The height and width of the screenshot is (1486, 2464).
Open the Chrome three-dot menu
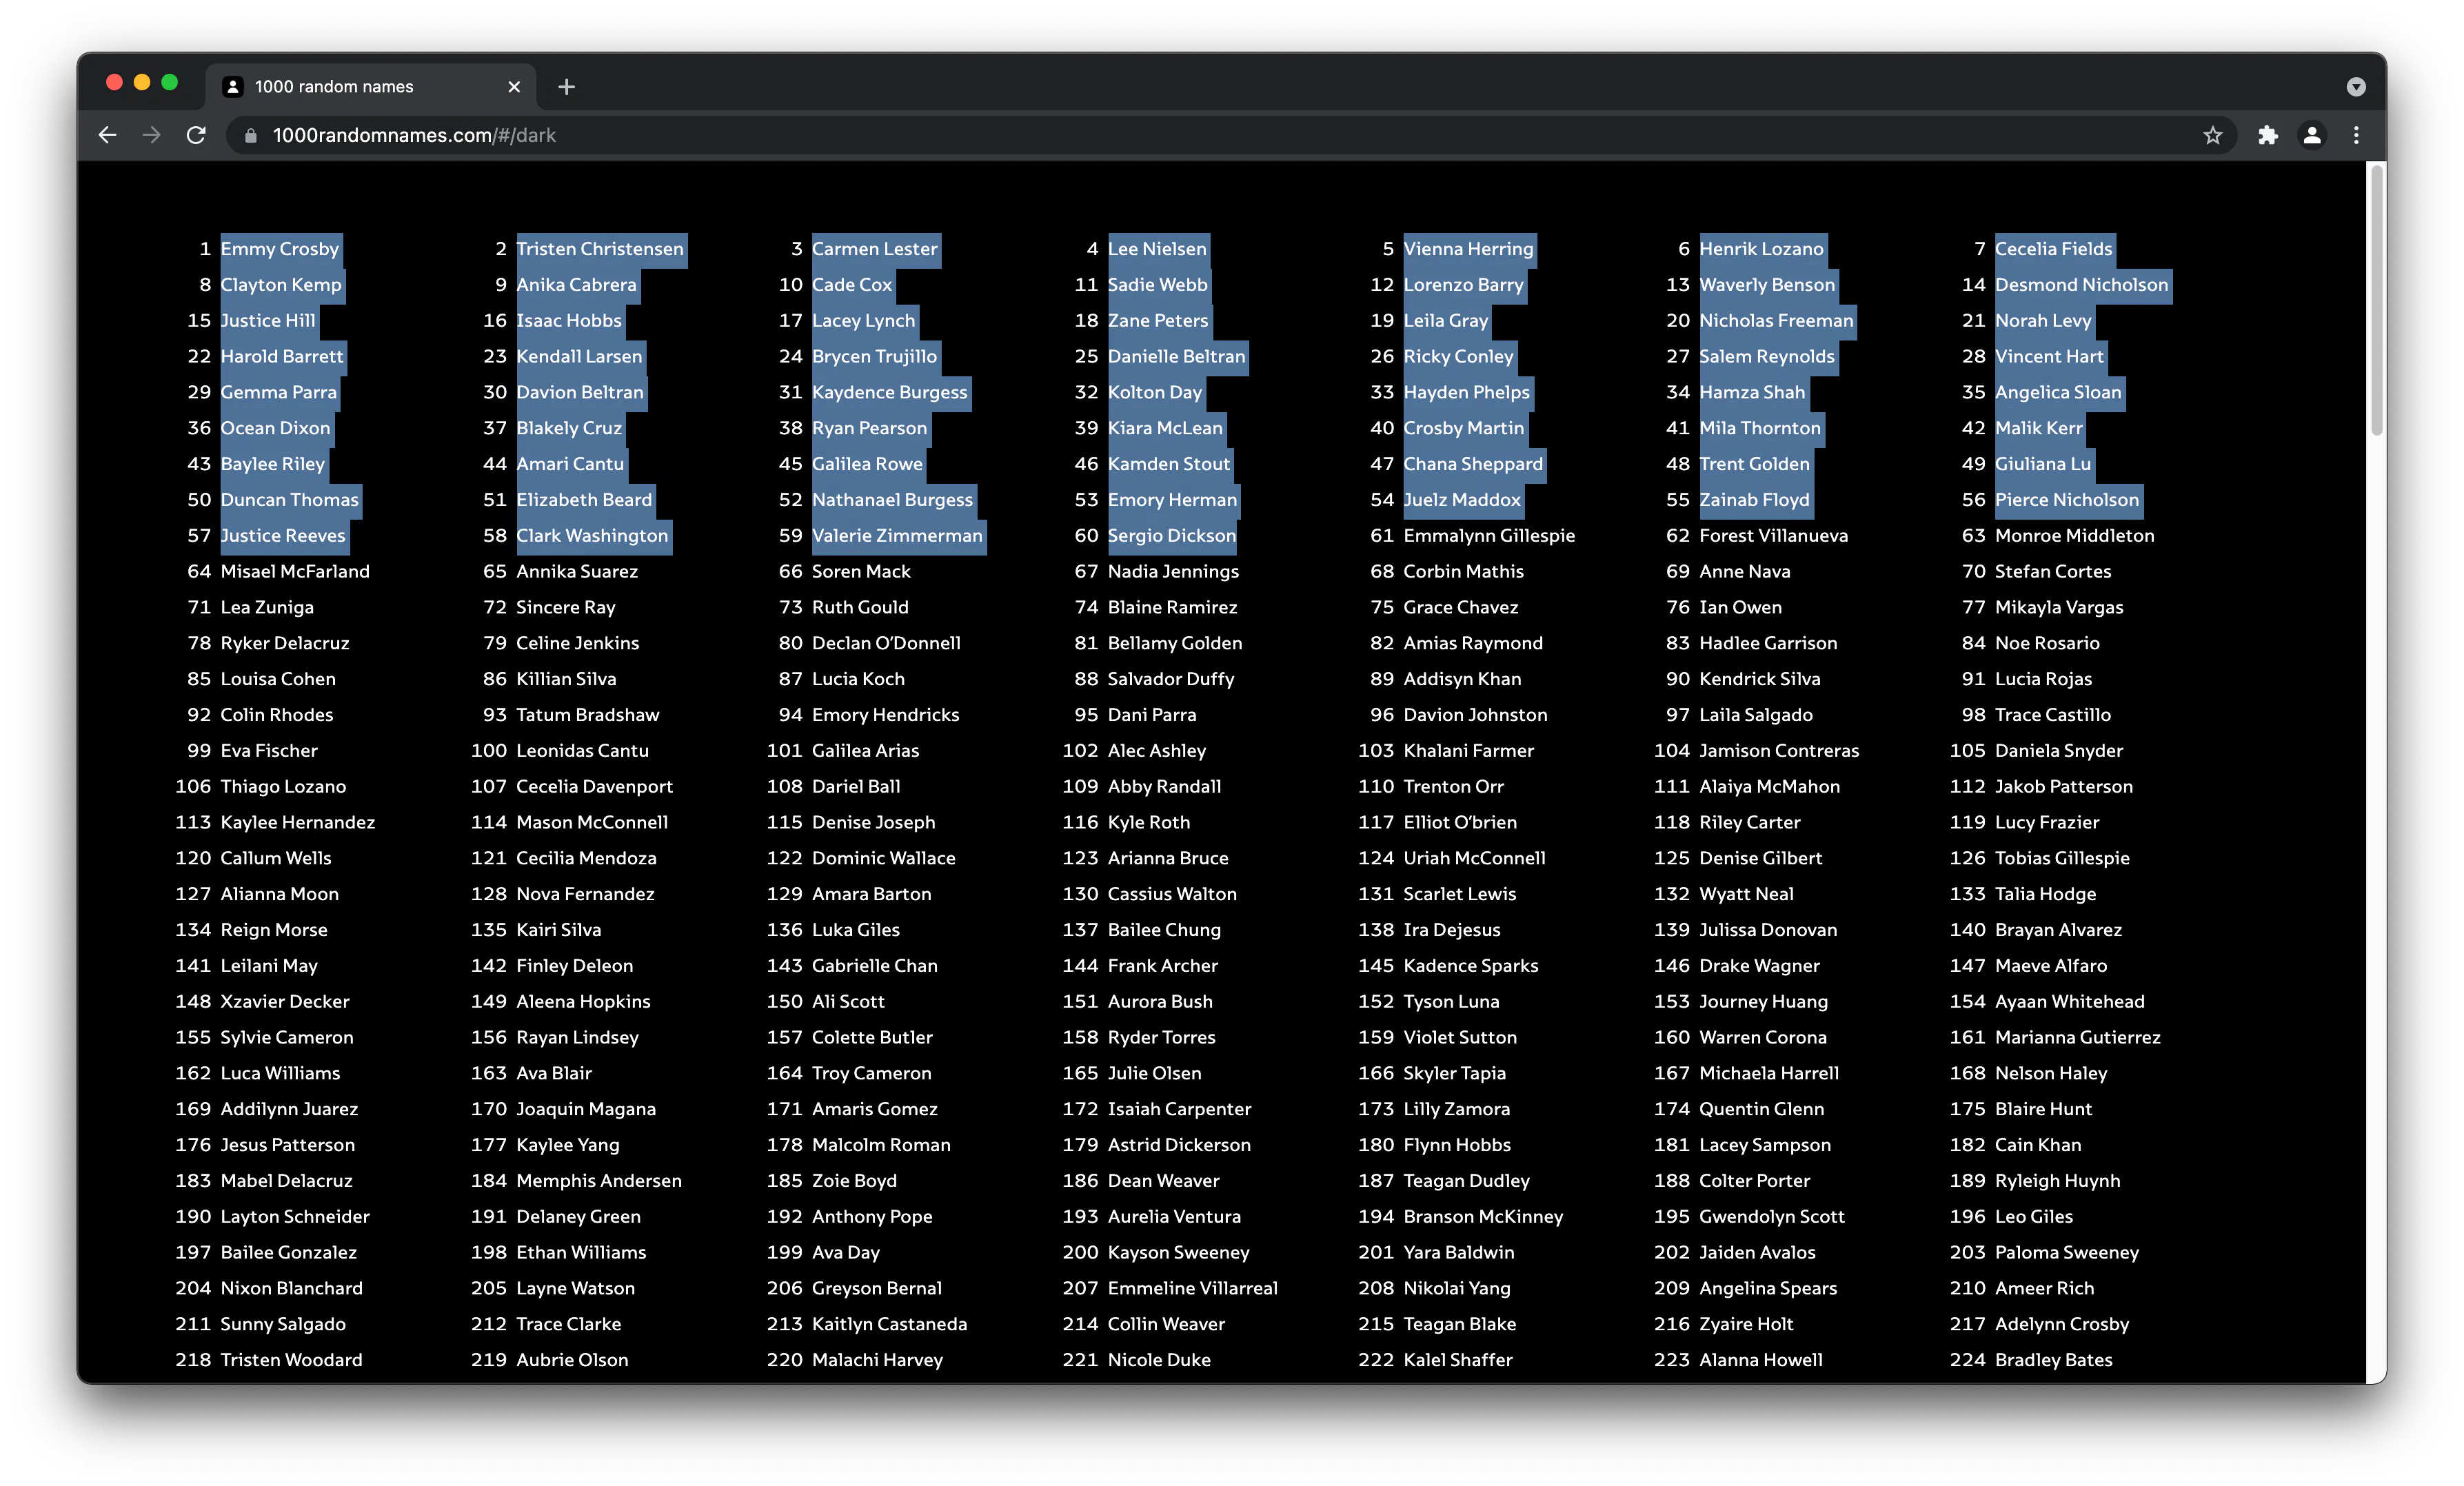tap(2356, 135)
